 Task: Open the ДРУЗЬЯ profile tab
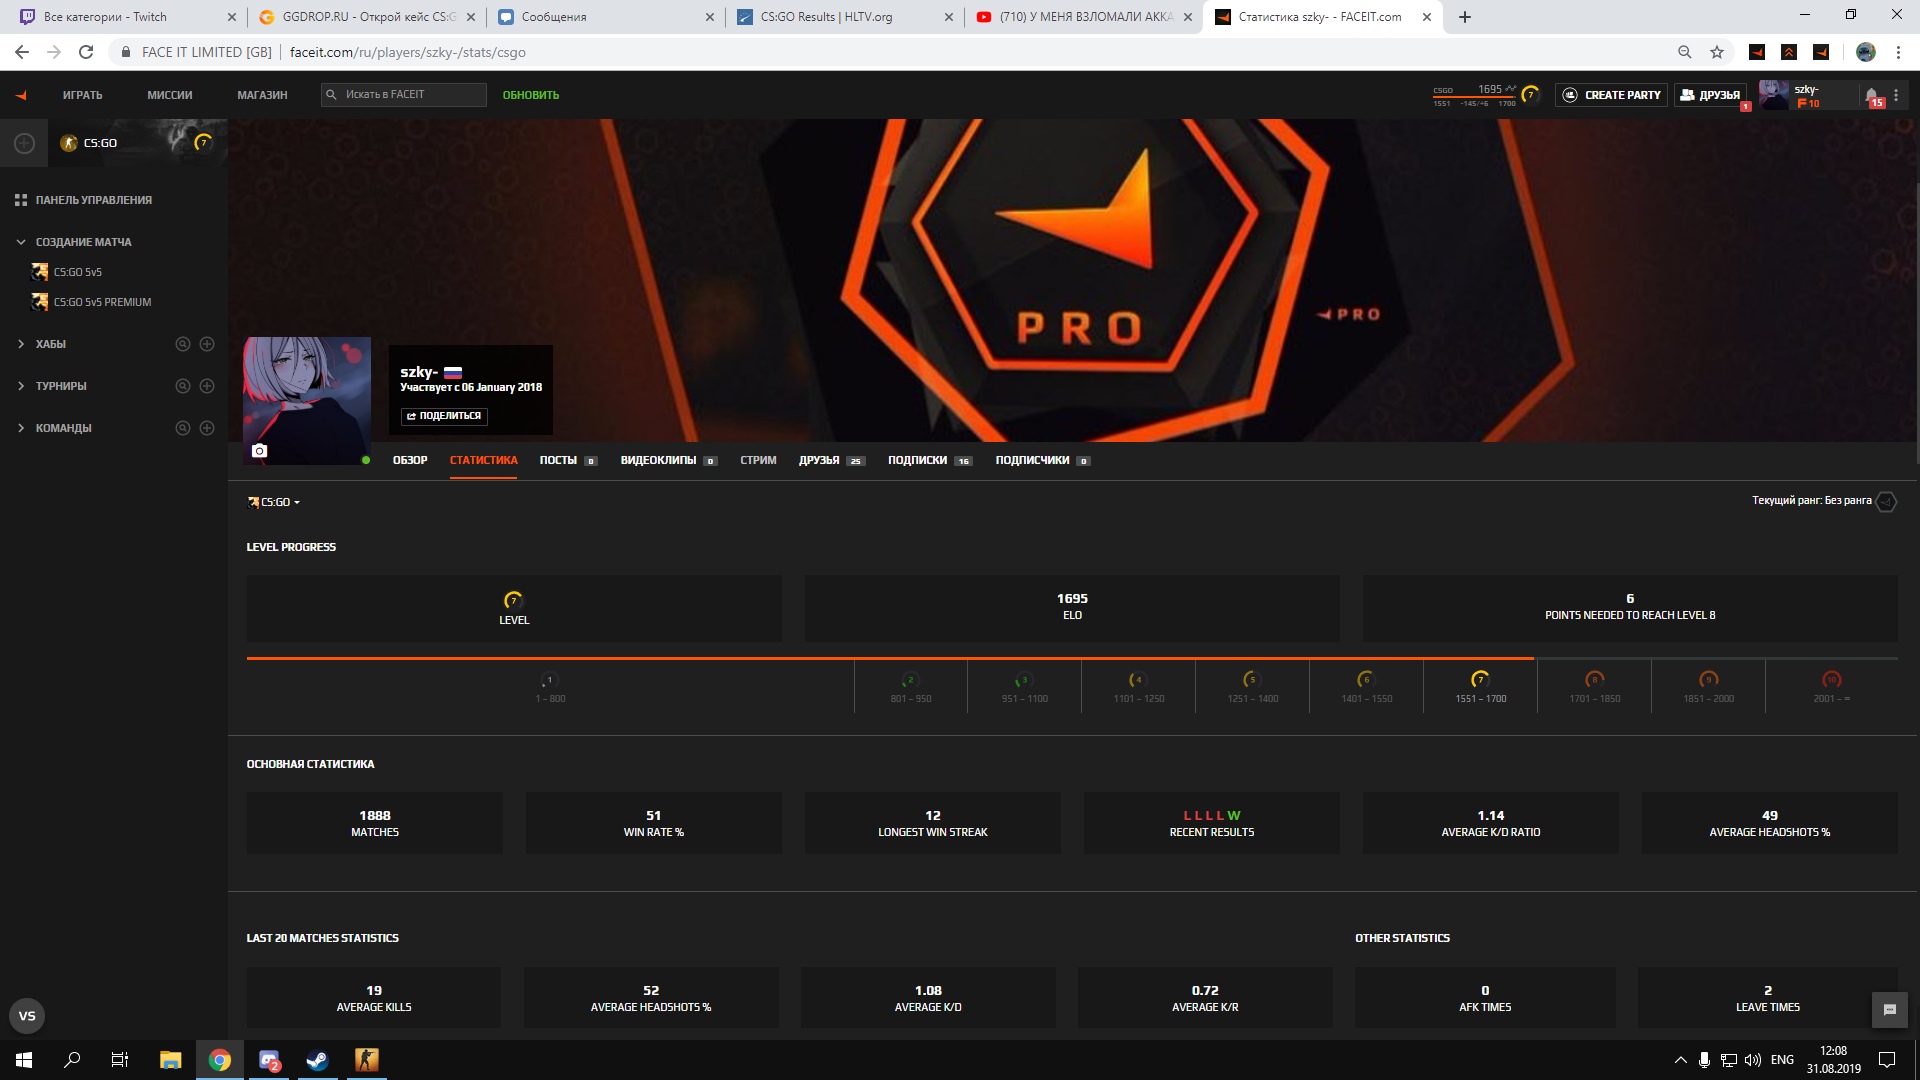819,460
